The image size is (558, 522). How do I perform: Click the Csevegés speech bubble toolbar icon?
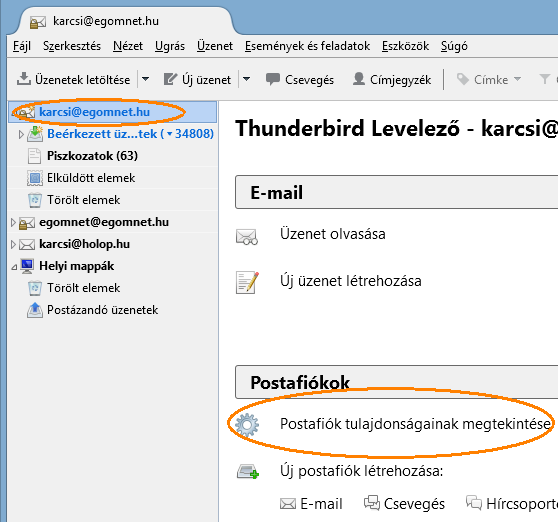(273, 79)
